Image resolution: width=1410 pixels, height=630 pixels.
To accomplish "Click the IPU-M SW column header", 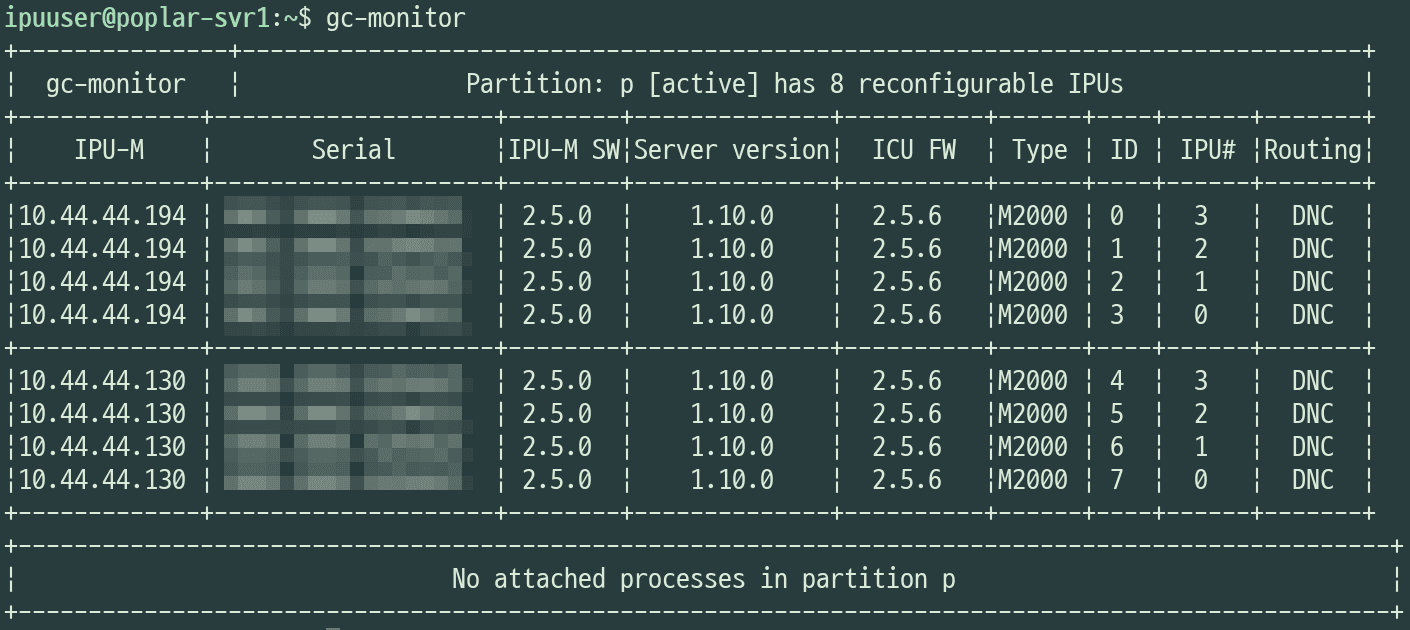I will [x=564, y=150].
